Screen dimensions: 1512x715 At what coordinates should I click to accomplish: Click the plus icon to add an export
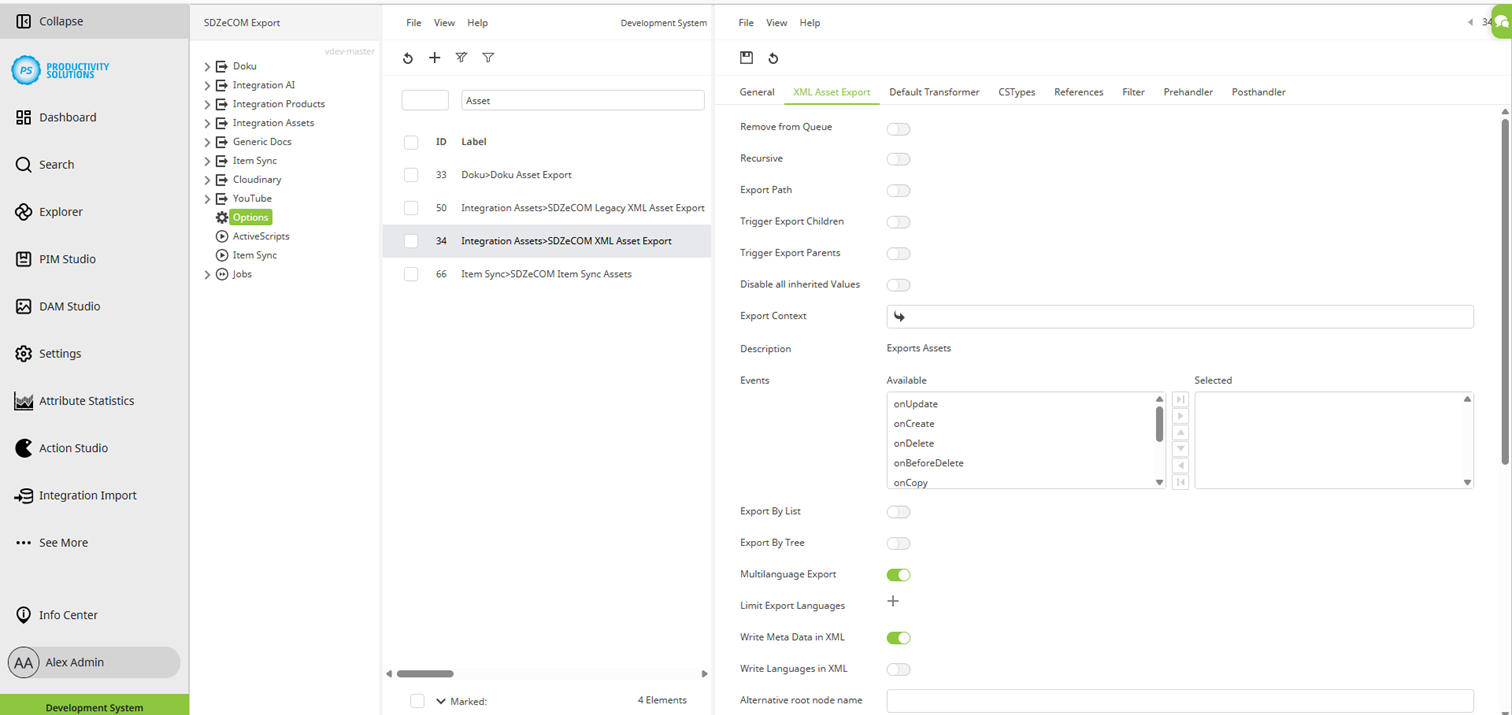pyautogui.click(x=434, y=58)
